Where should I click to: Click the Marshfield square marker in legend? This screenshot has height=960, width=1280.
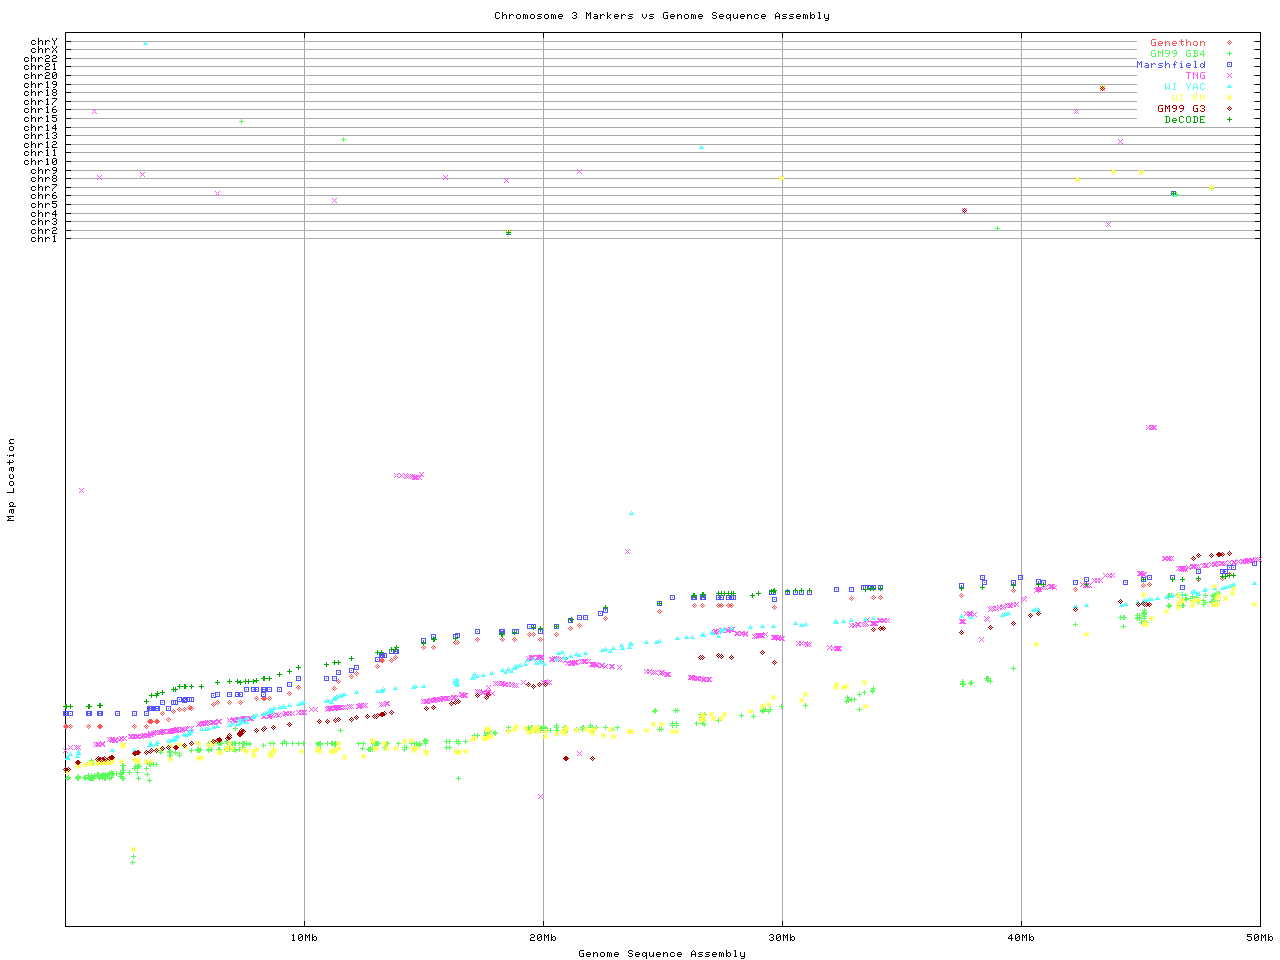[1229, 65]
